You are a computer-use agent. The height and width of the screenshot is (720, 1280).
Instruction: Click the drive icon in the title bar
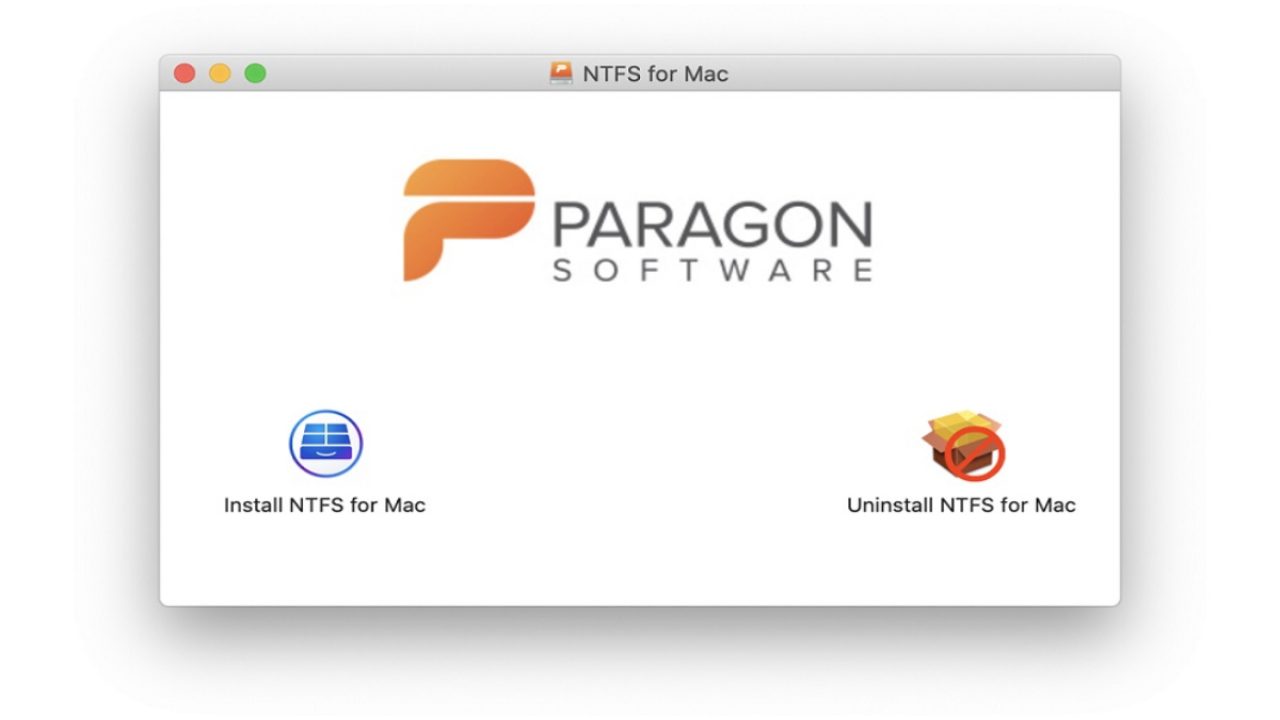(561, 73)
